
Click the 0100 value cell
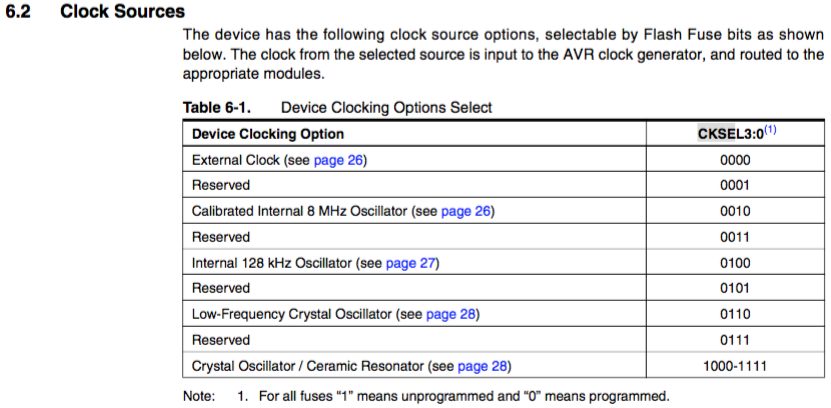[735, 263]
